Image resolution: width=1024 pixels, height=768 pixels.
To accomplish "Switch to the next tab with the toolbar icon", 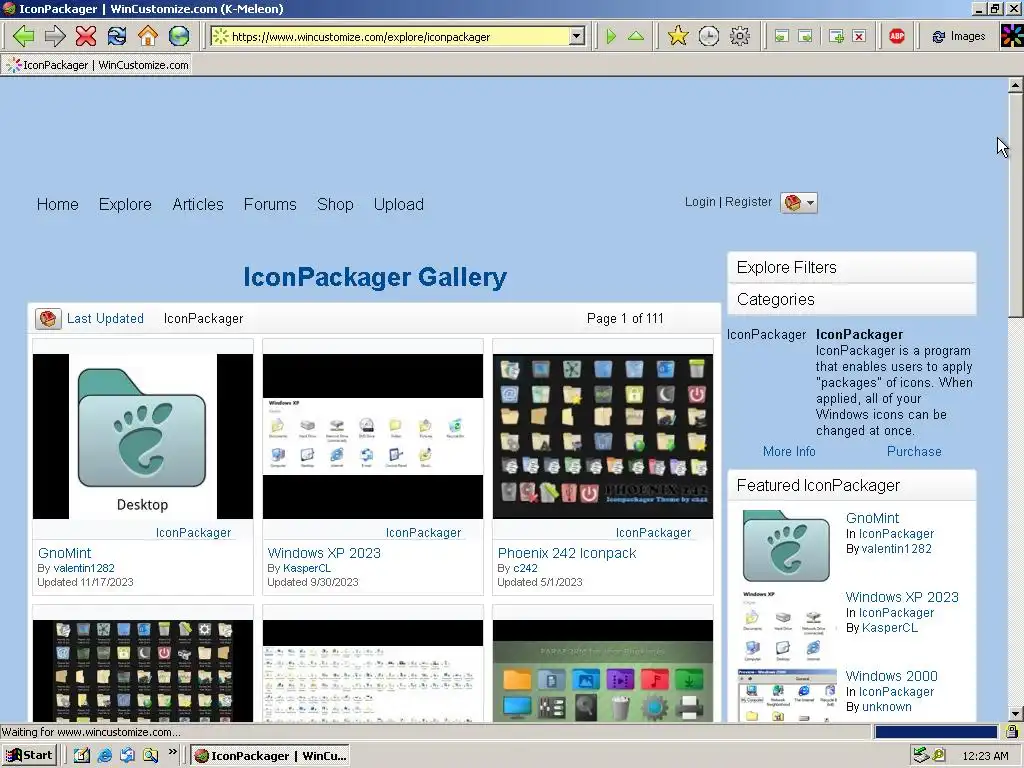I will tap(806, 37).
